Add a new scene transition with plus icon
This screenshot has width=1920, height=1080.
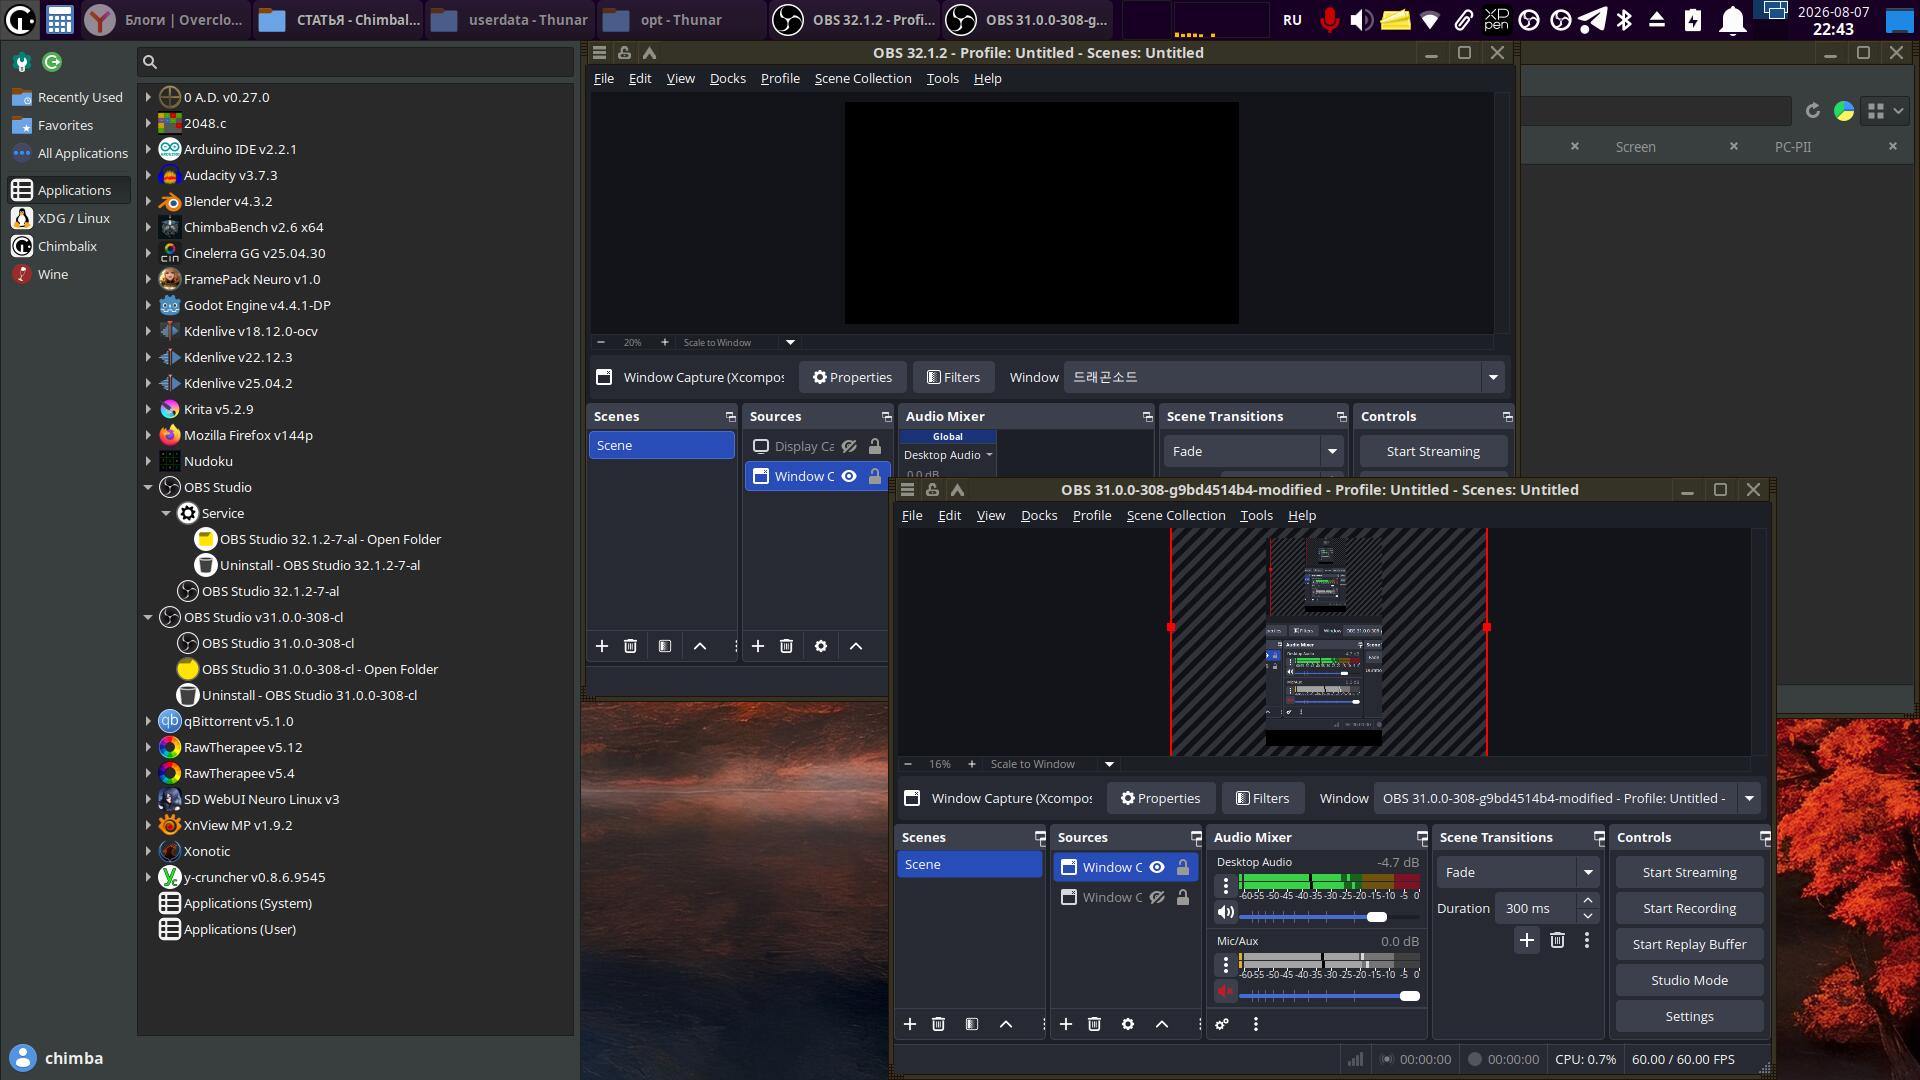1527,940
